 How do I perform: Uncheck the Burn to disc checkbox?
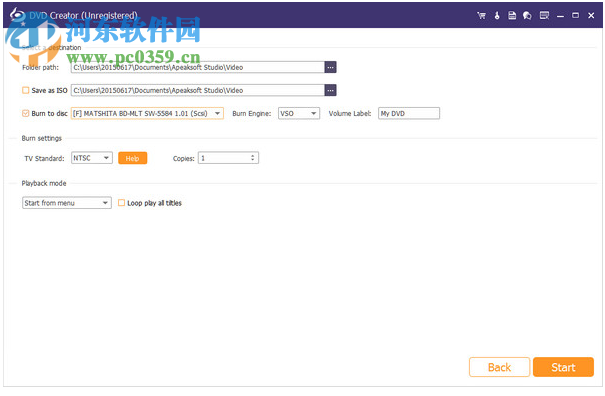[25, 113]
